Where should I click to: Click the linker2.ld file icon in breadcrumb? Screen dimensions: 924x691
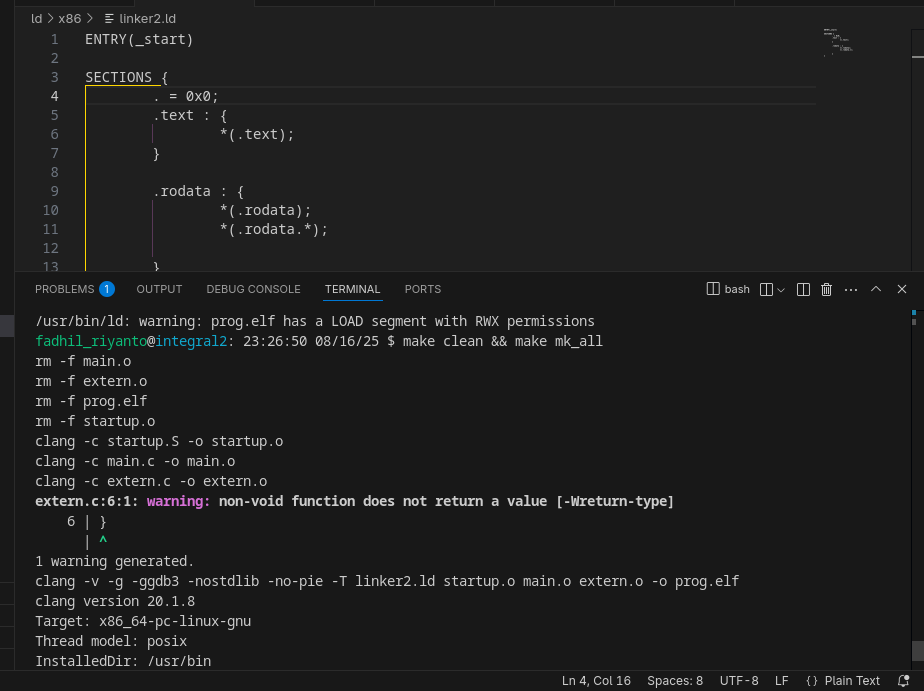click(109, 19)
